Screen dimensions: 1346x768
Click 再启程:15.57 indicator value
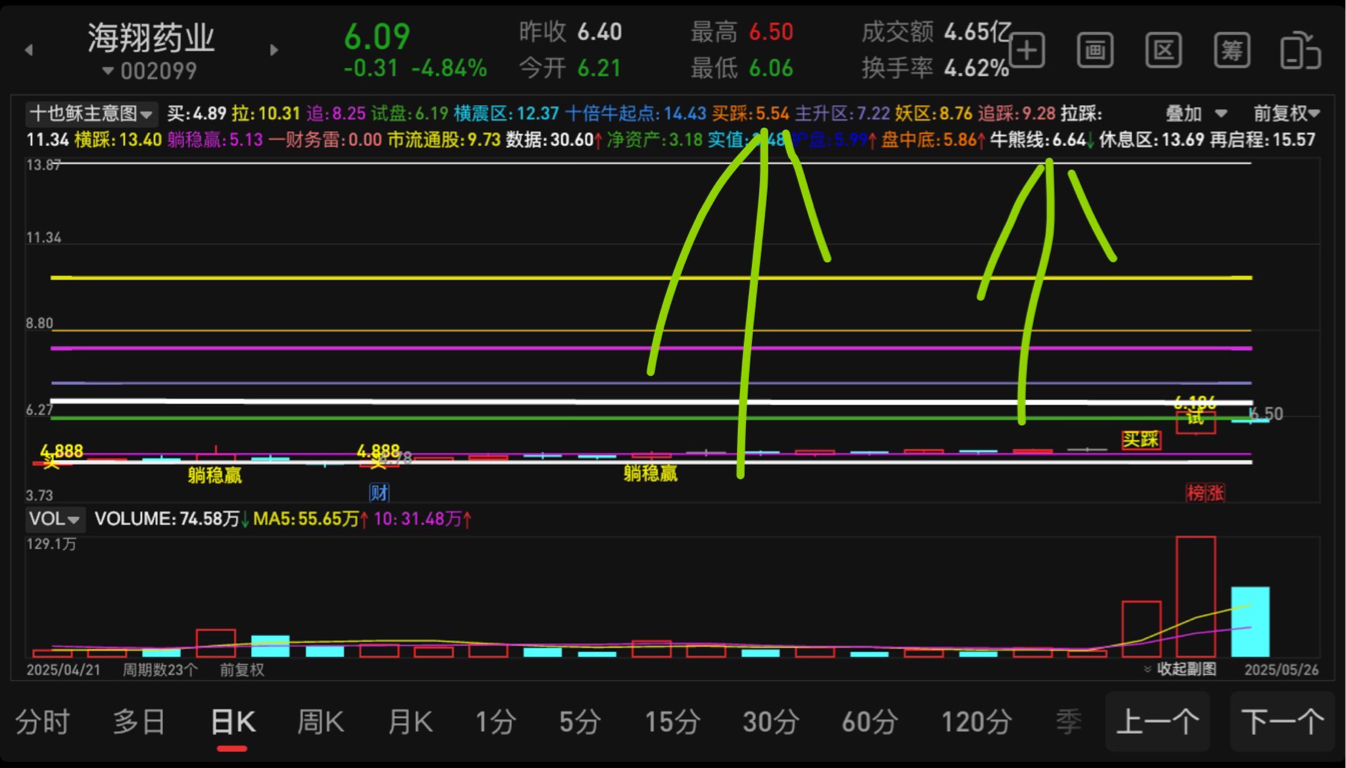point(1263,139)
